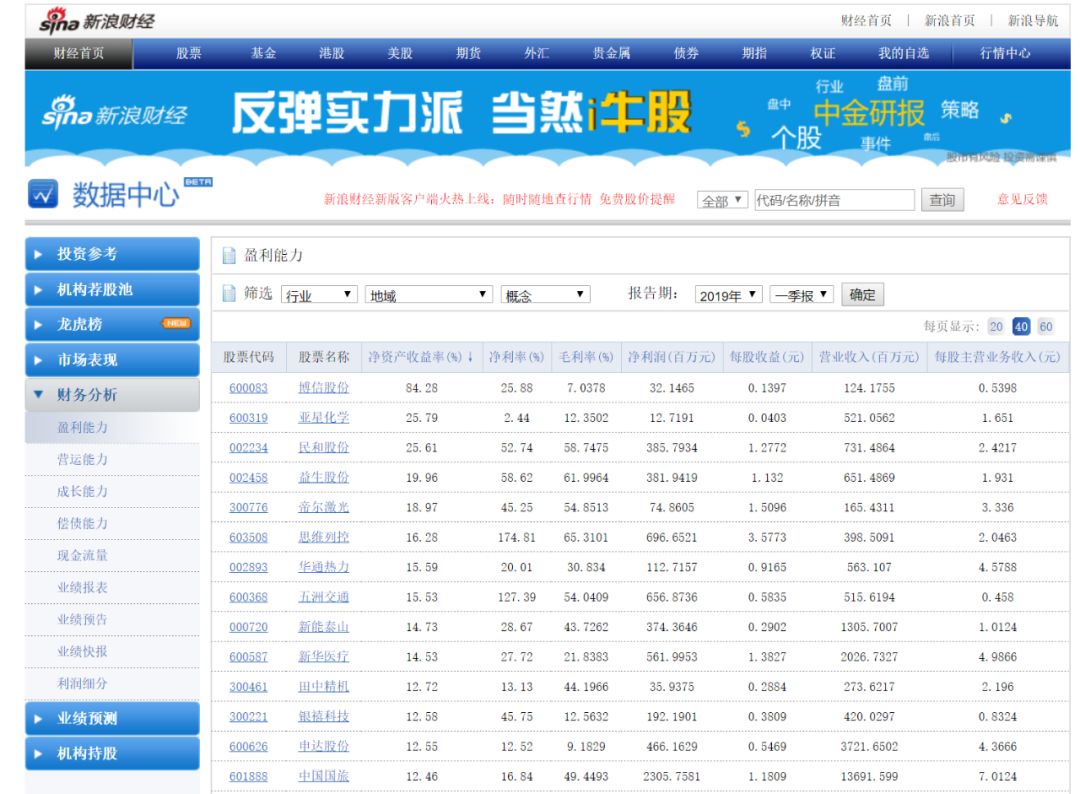The width and height of the screenshot is (1080, 794).
Task: Click the 确定 confirm button
Action: coord(862,295)
